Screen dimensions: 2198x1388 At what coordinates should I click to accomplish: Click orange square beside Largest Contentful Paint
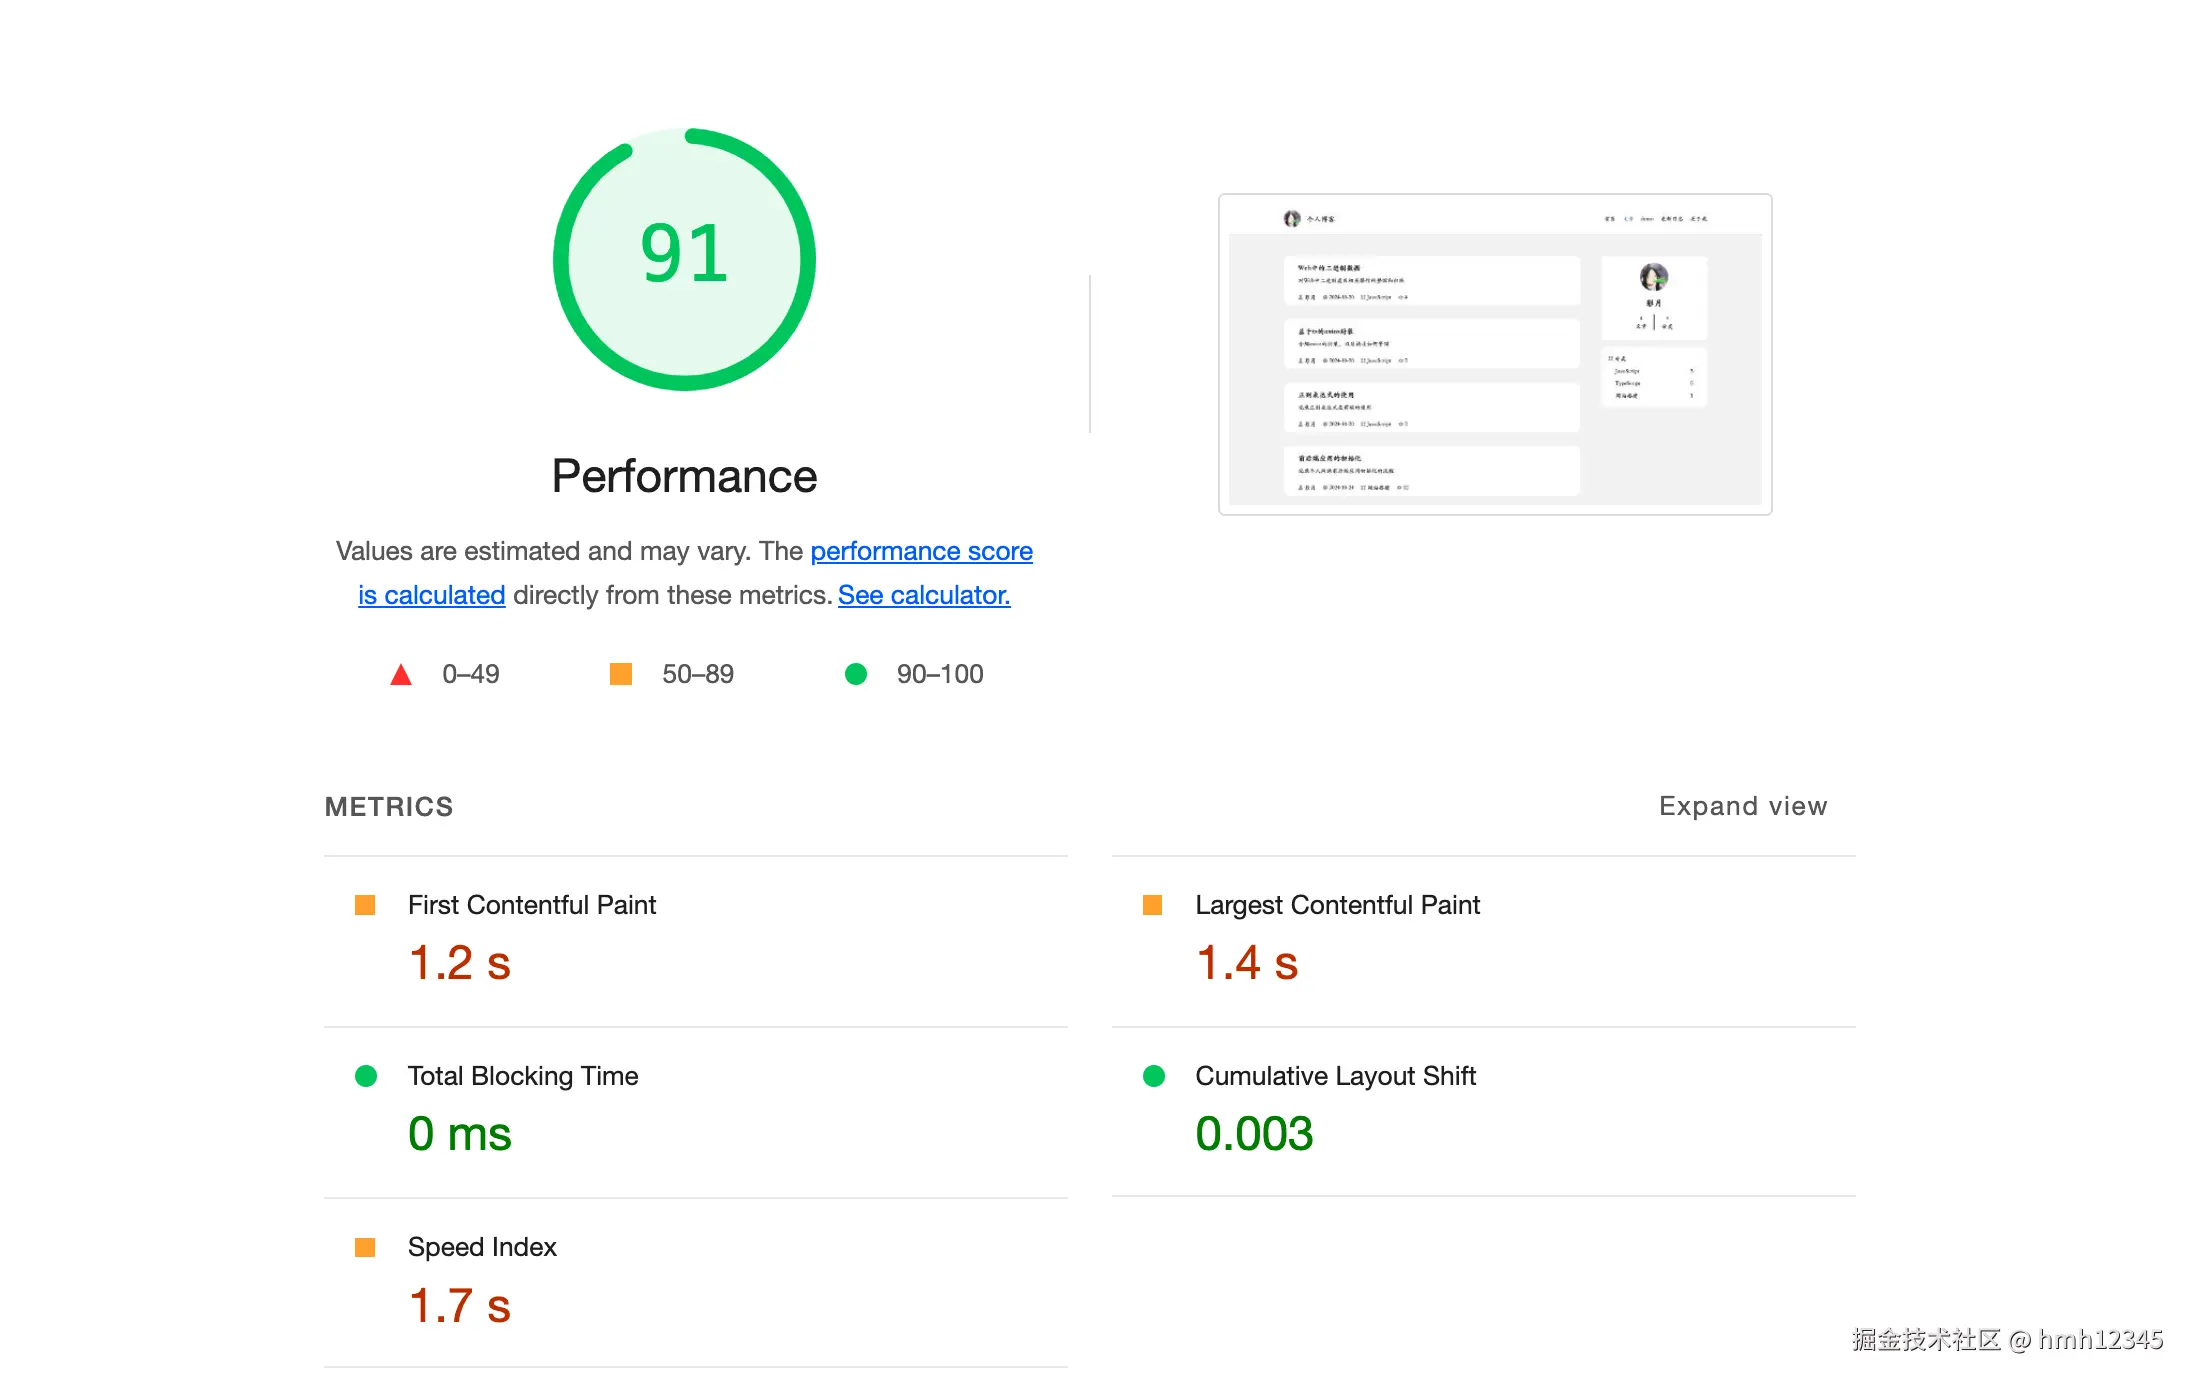click(x=1152, y=905)
